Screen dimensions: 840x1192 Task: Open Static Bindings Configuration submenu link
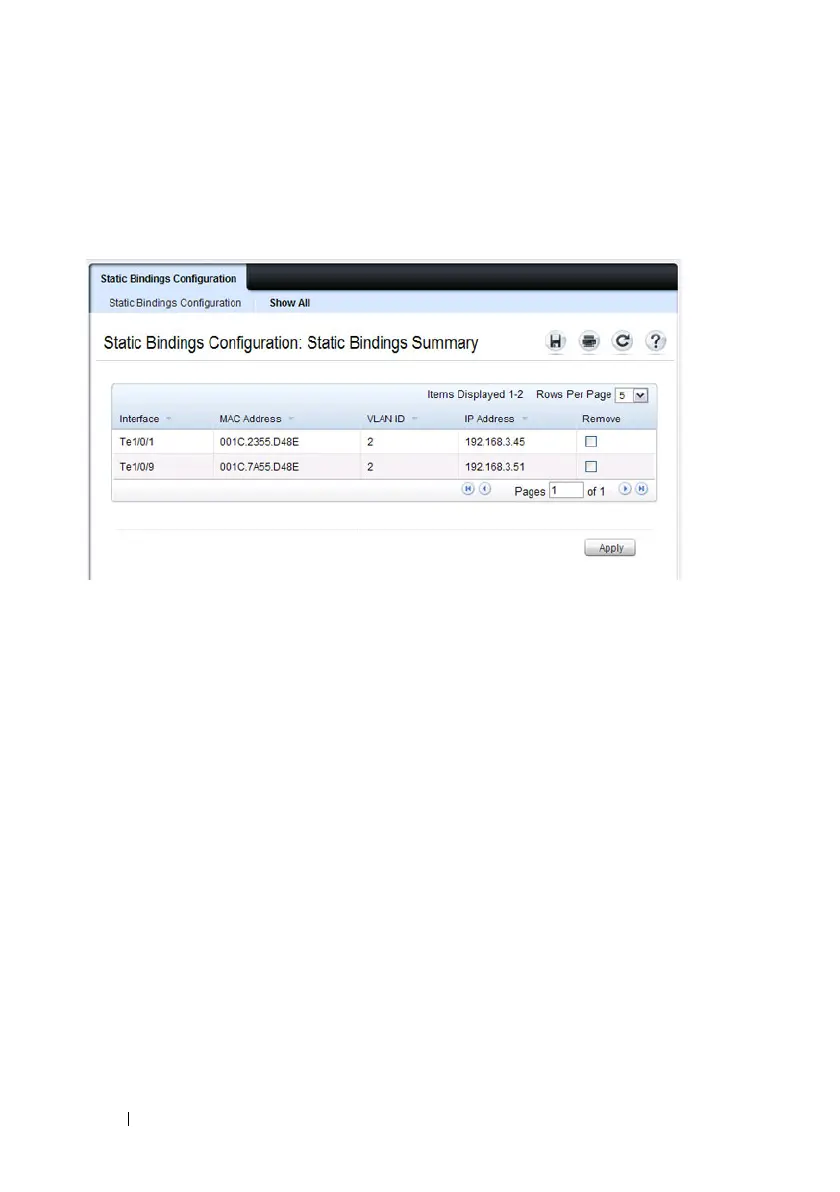[175, 303]
